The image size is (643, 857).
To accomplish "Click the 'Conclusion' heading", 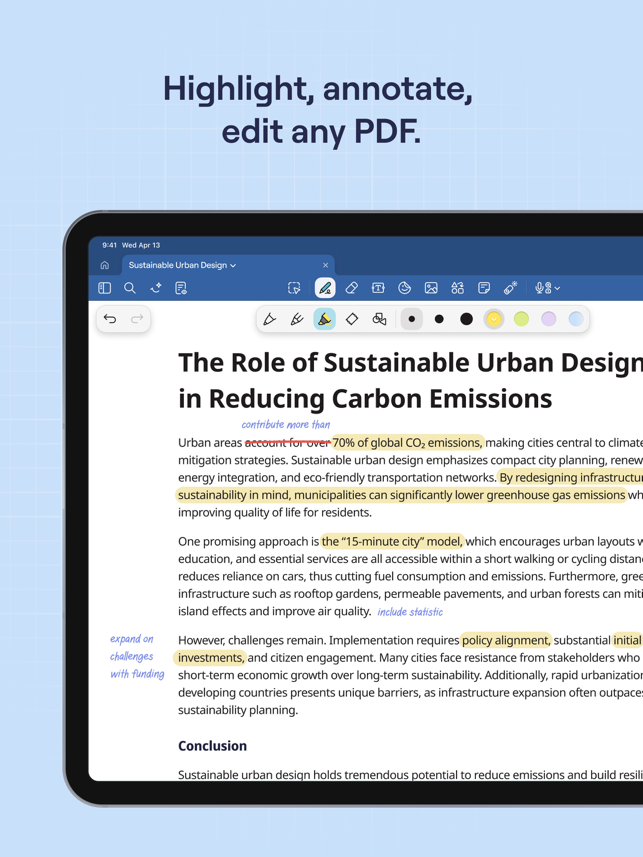I will (x=212, y=746).
